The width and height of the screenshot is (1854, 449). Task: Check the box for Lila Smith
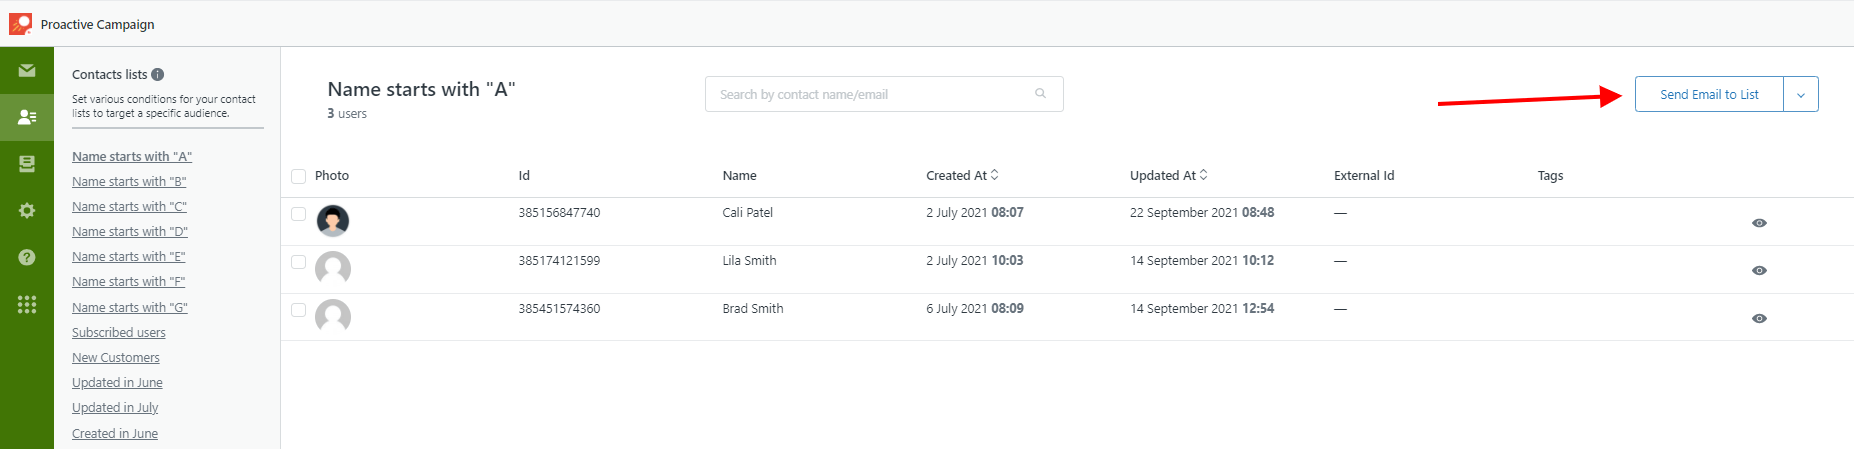(x=298, y=262)
